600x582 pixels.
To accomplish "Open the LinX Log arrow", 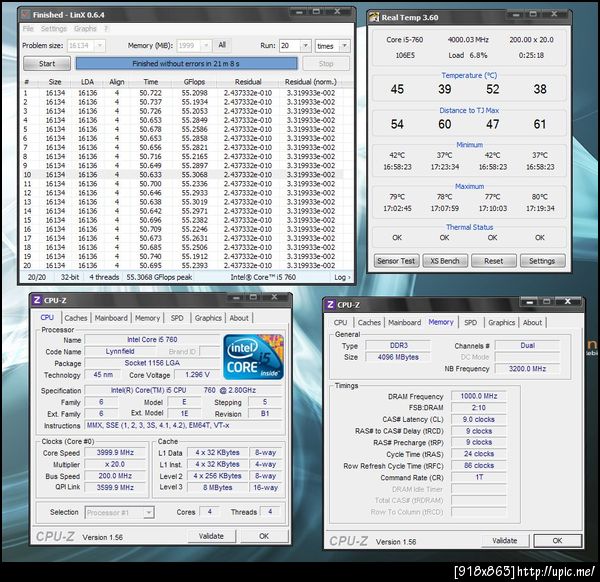I will point(342,277).
